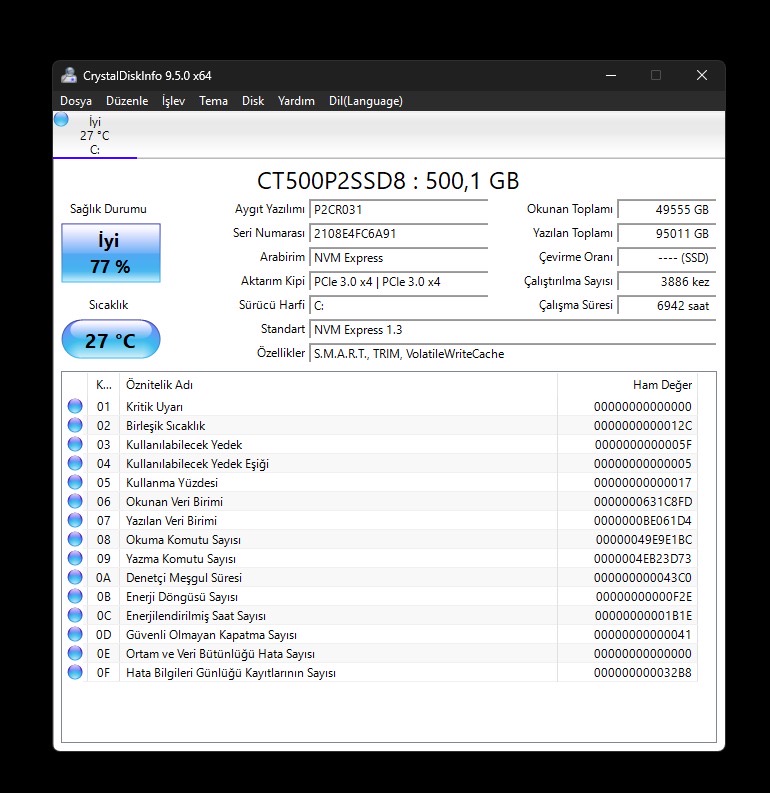Click status orb for Yazma Komutu Sayısı row
Screen dimensions: 770x793
coord(75,558)
